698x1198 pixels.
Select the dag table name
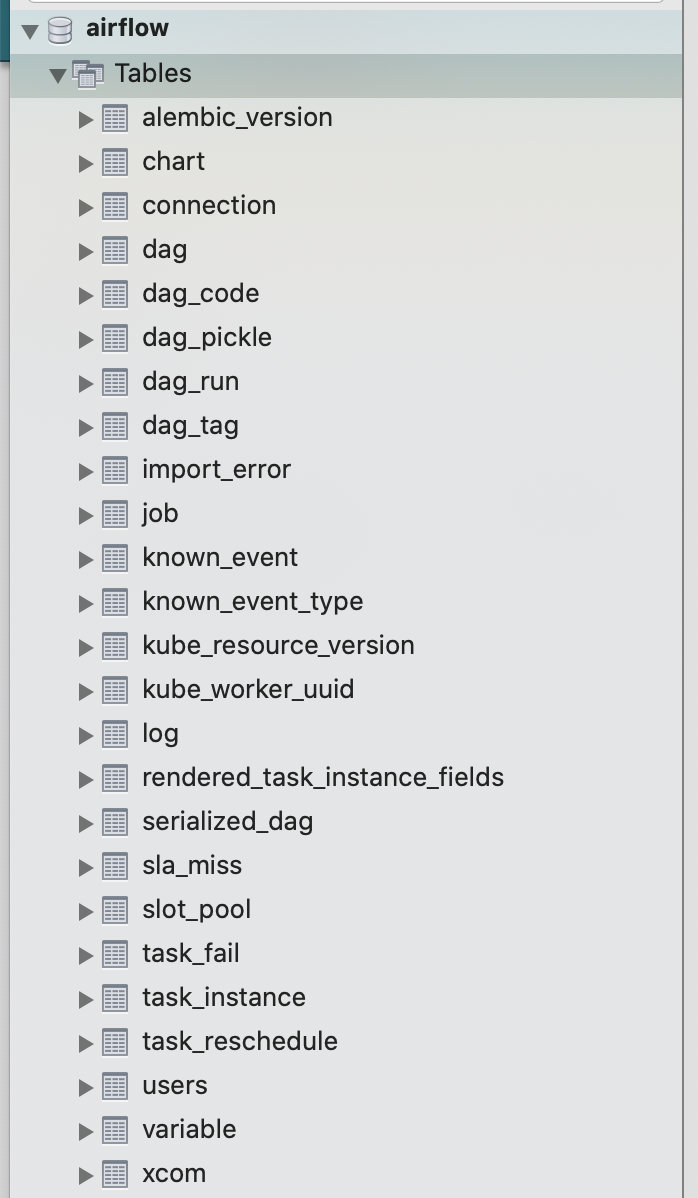(x=164, y=251)
